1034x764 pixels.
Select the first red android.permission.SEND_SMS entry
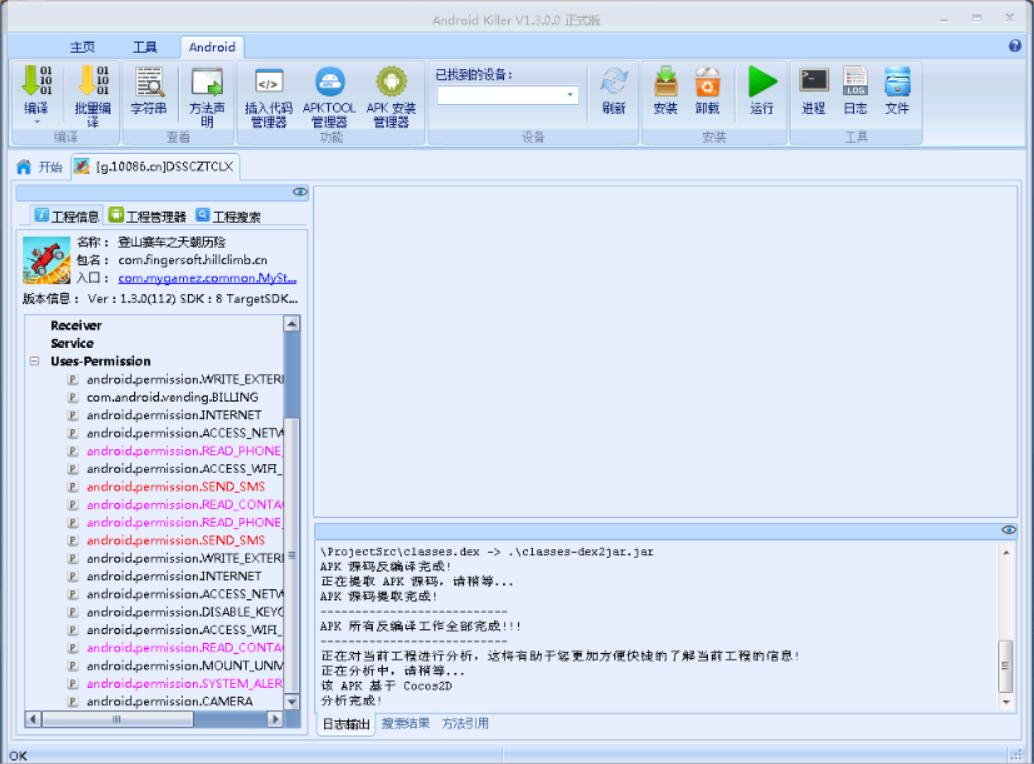pyautogui.click(x=175, y=486)
